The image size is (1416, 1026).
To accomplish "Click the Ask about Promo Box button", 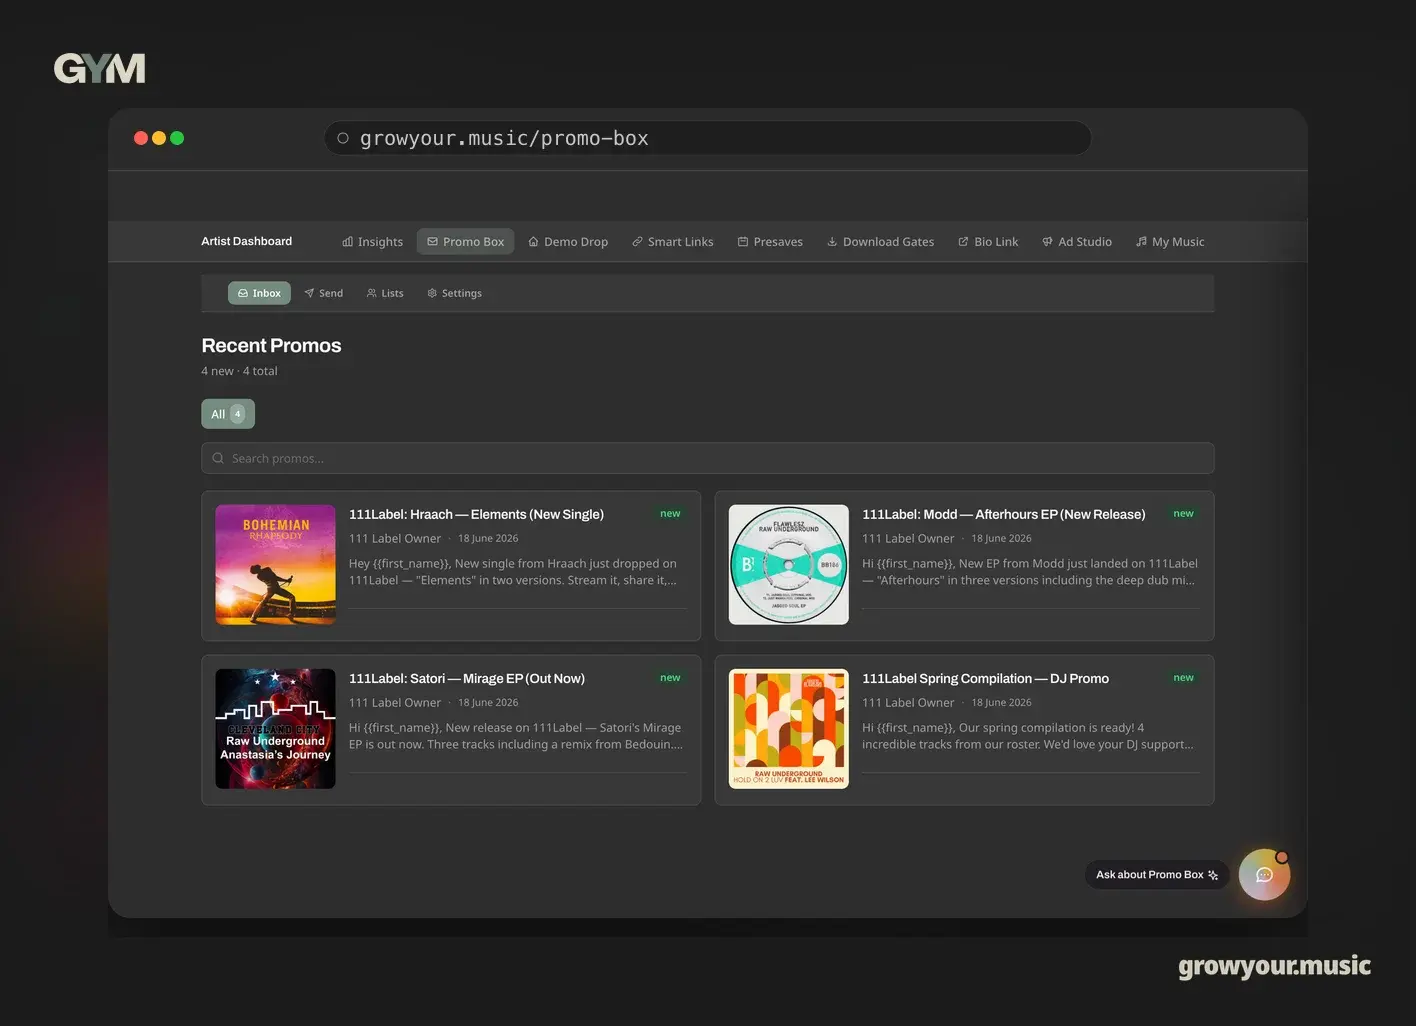I will pyautogui.click(x=1156, y=875).
